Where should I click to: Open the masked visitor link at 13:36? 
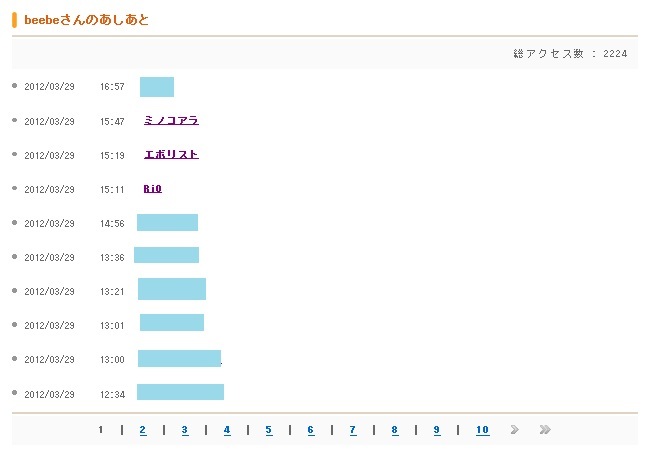(x=167, y=256)
